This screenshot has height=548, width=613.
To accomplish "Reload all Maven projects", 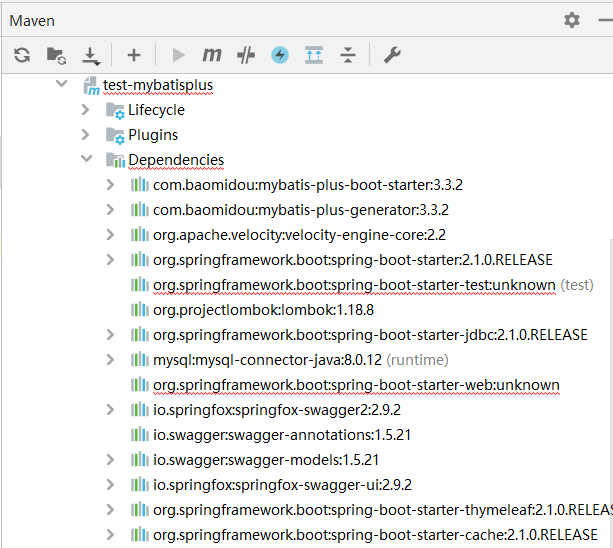I will tap(22, 55).
